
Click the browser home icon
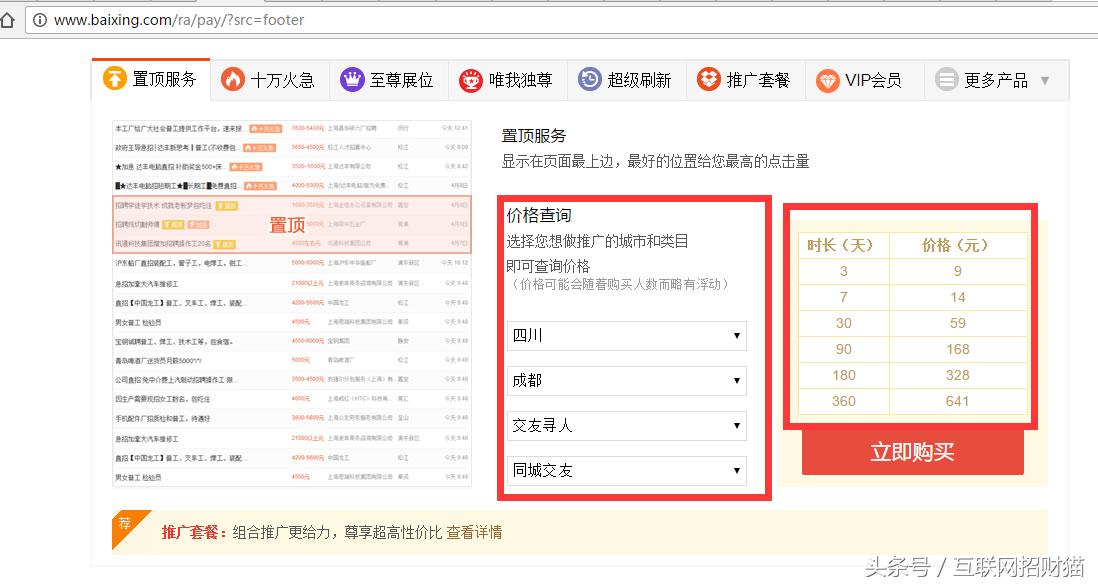tap(7, 20)
